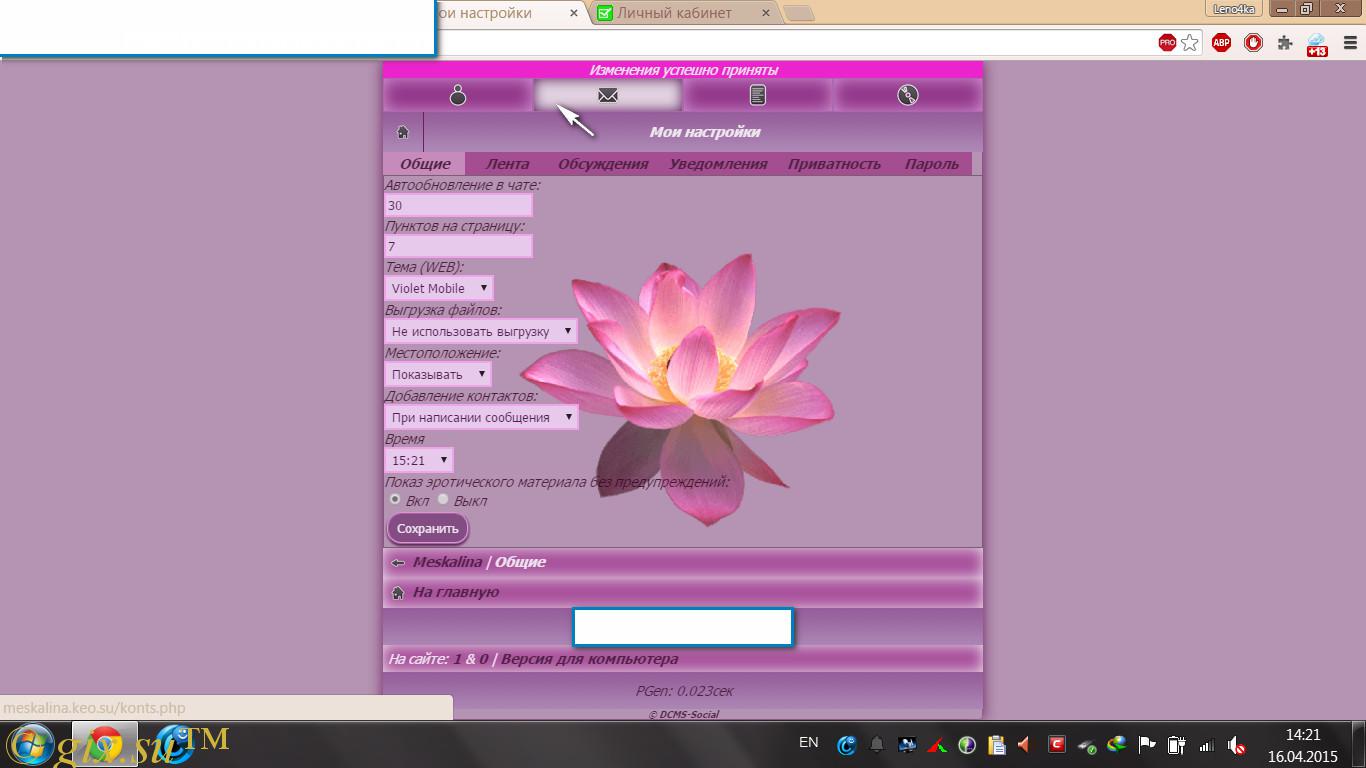Click the Сохранить button

428,529
